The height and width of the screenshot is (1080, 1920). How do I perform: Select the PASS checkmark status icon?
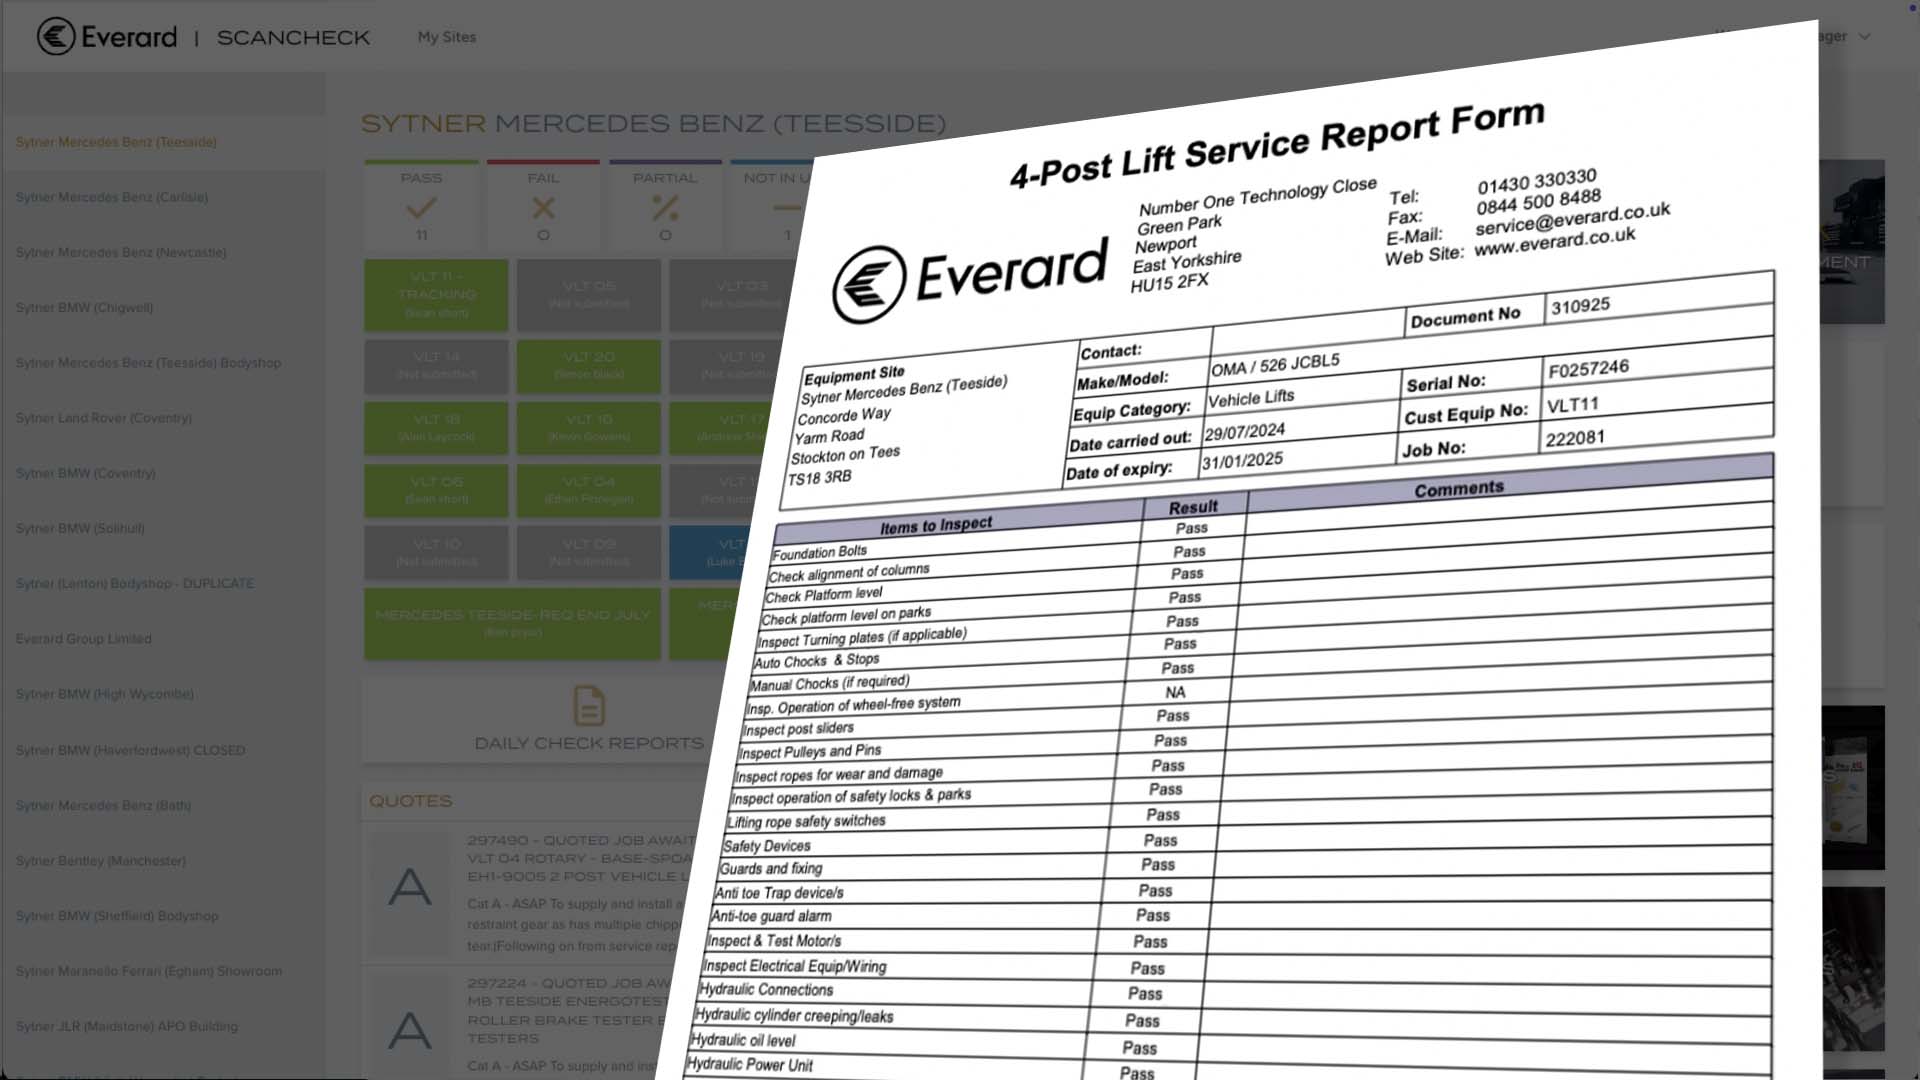pos(421,208)
